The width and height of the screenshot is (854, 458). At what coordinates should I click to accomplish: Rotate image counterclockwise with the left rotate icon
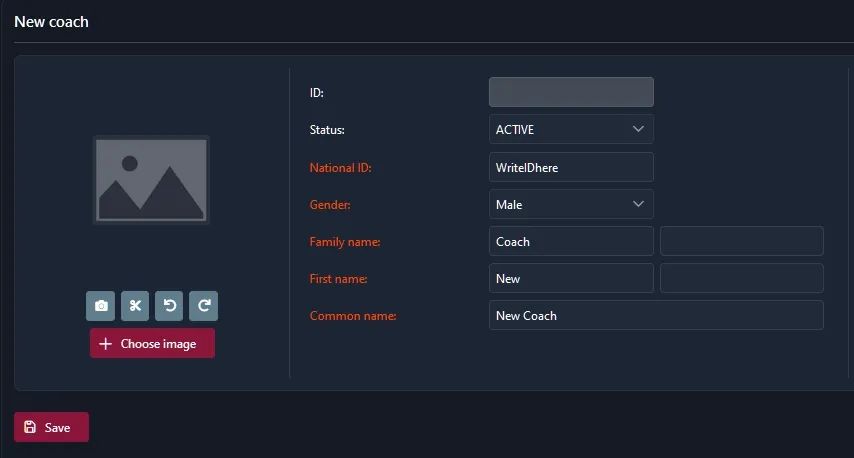(x=169, y=306)
